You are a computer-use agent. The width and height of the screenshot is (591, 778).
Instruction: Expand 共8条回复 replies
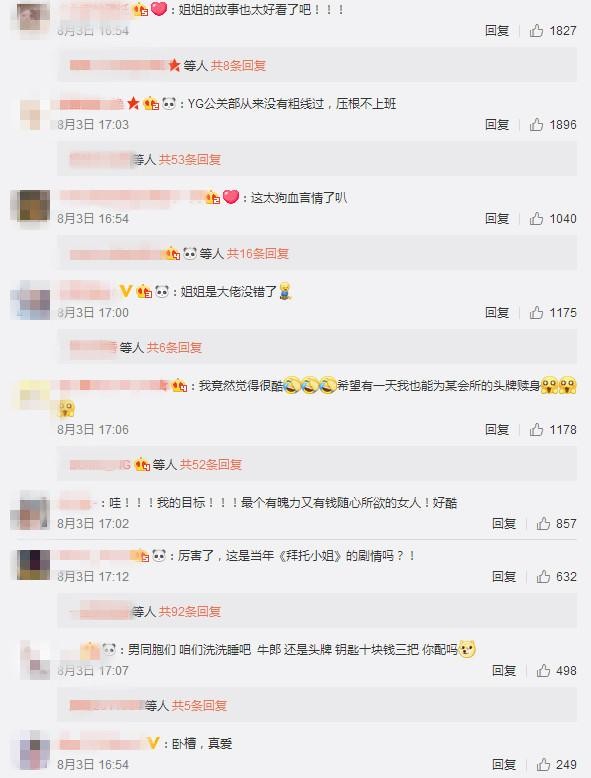pyautogui.click(x=238, y=65)
